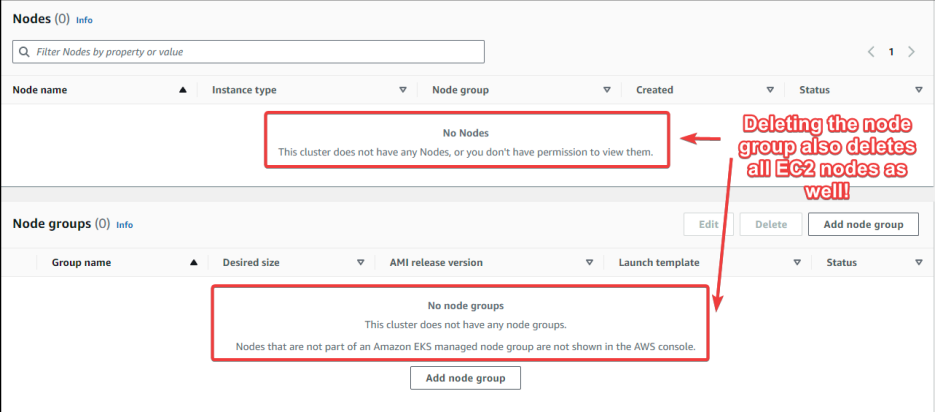Click the Created column header
This screenshot has width=935, height=412.
pyautogui.click(x=655, y=90)
